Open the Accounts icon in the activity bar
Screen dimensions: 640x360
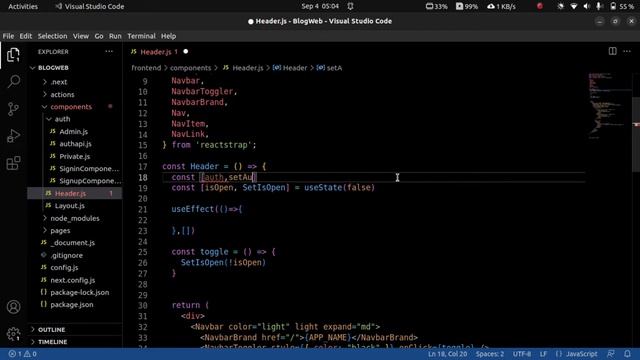(13, 307)
